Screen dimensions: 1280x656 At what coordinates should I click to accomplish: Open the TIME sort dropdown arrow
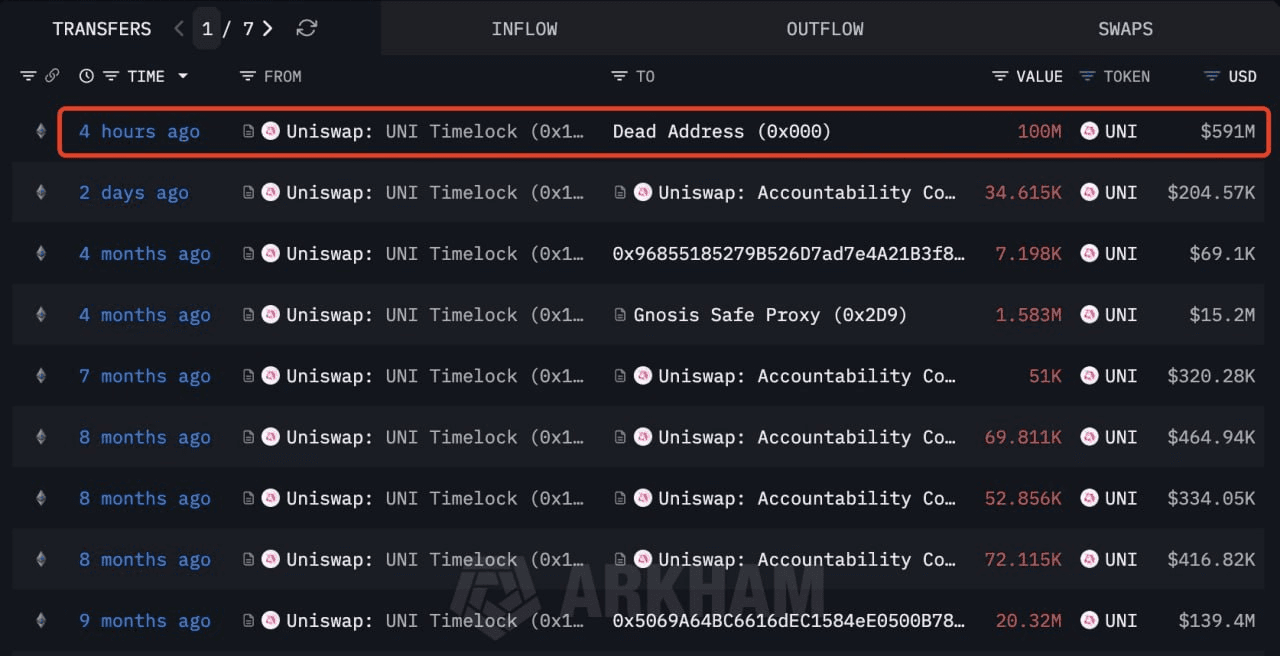point(182,75)
